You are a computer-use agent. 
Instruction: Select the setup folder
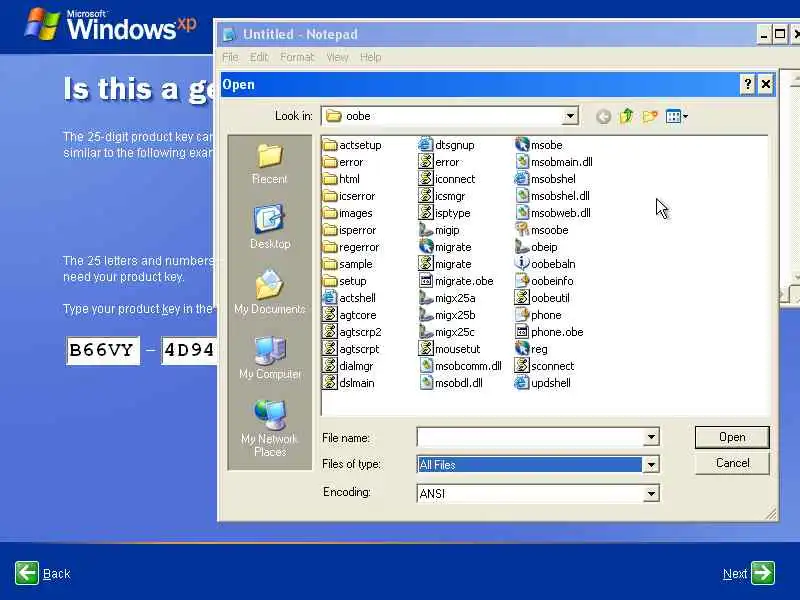coord(345,281)
